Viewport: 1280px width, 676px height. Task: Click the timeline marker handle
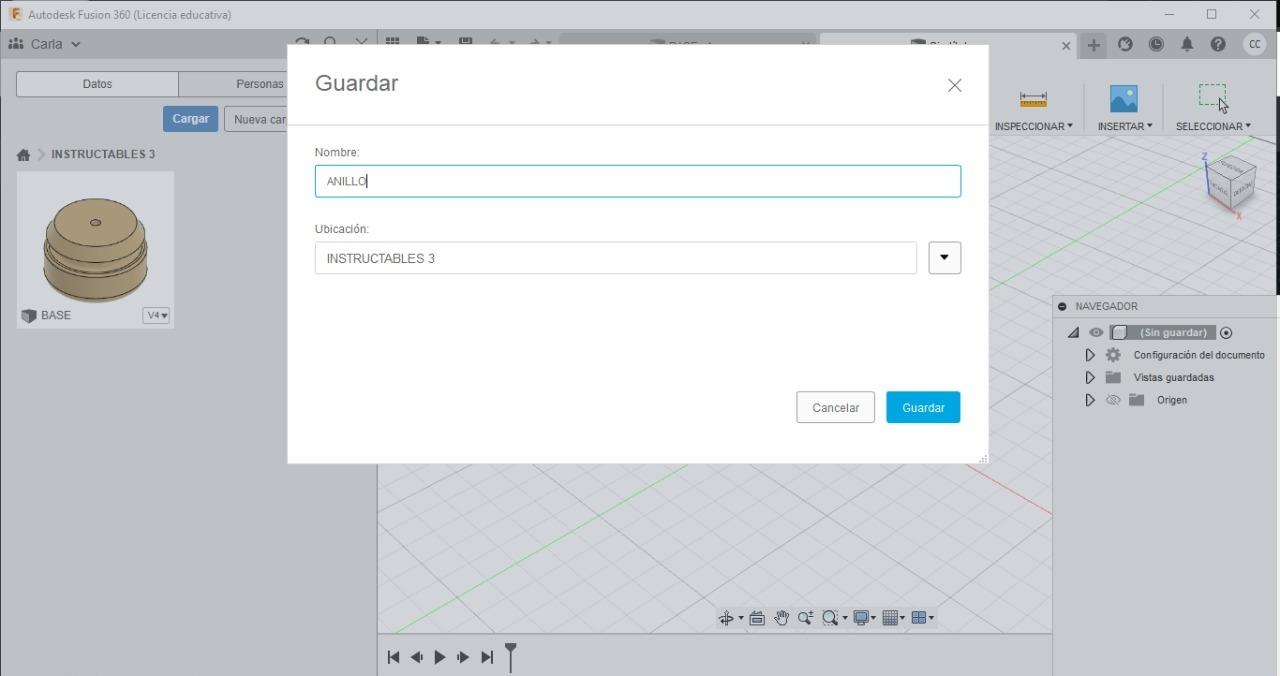pyautogui.click(x=511, y=656)
